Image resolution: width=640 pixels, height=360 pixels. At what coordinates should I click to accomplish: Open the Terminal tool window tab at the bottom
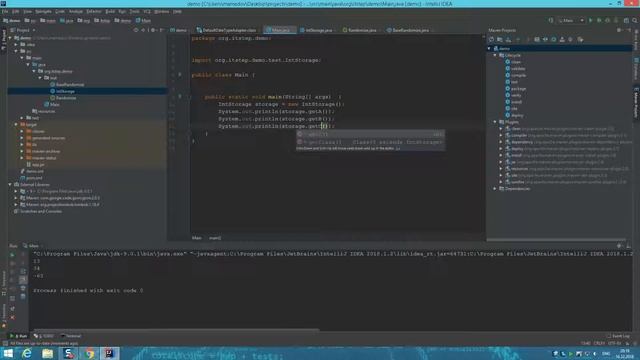[71, 336]
